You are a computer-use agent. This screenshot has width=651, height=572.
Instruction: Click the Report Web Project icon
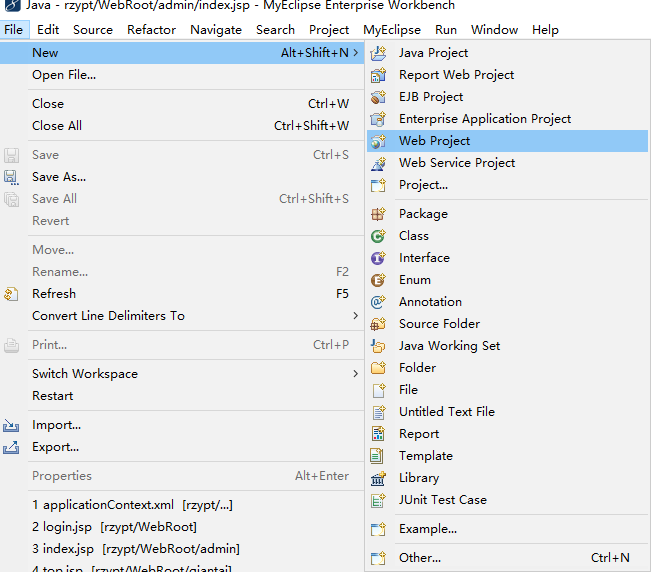(x=378, y=75)
